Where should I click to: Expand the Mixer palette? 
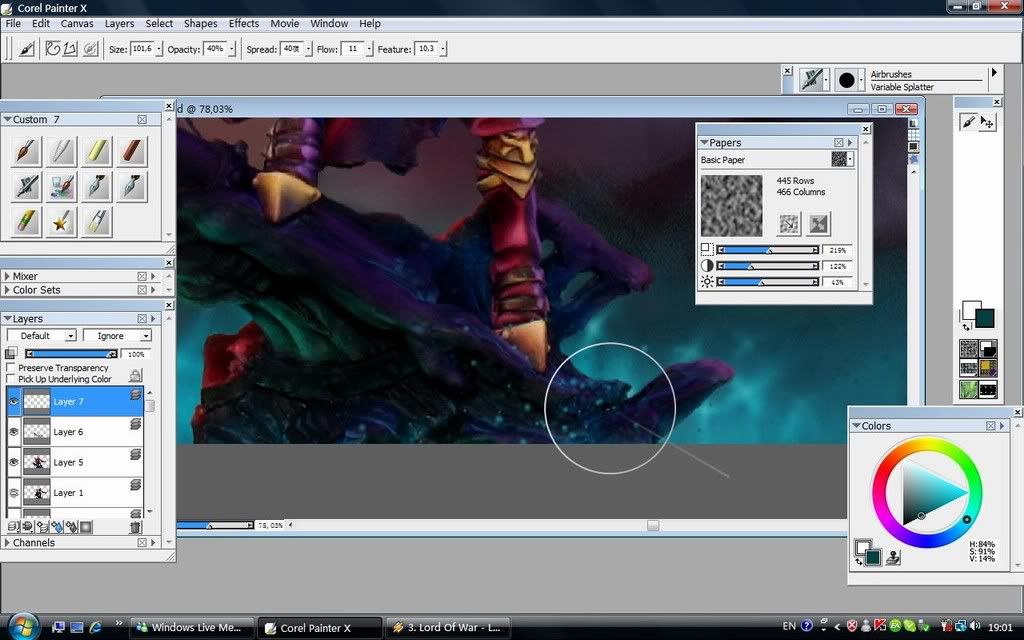pos(7,276)
